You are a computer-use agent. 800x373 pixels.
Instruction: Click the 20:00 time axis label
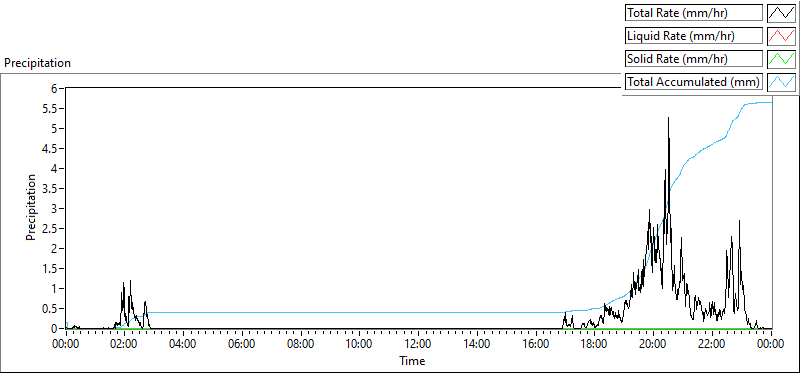(x=653, y=343)
